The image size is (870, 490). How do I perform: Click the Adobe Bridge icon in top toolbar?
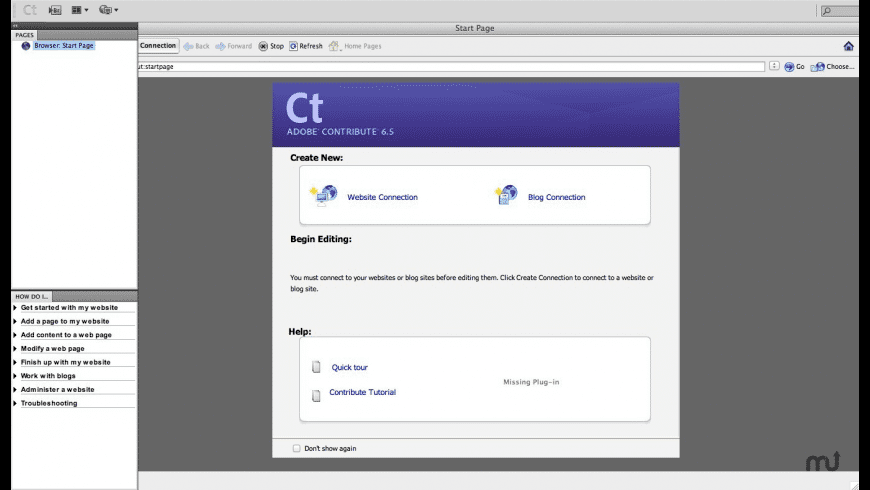[x=55, y=10]
